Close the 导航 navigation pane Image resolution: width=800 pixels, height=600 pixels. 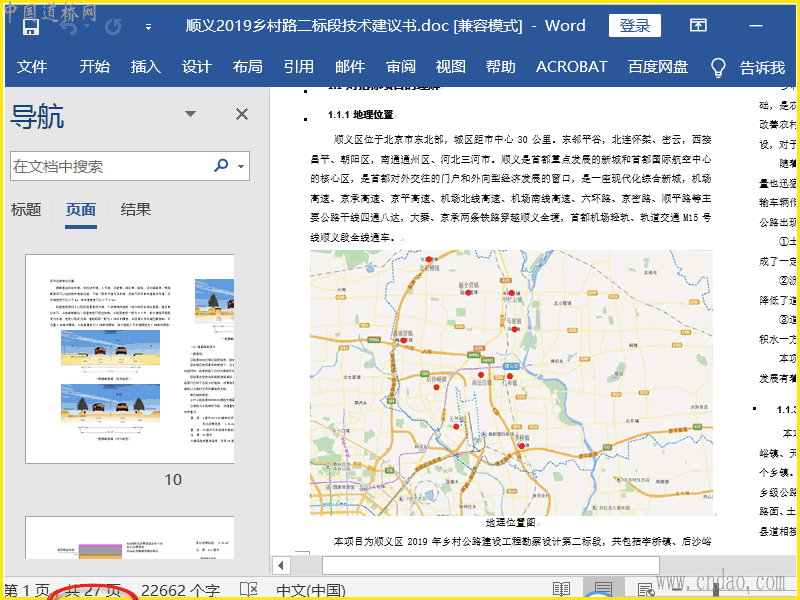point(242,114)
